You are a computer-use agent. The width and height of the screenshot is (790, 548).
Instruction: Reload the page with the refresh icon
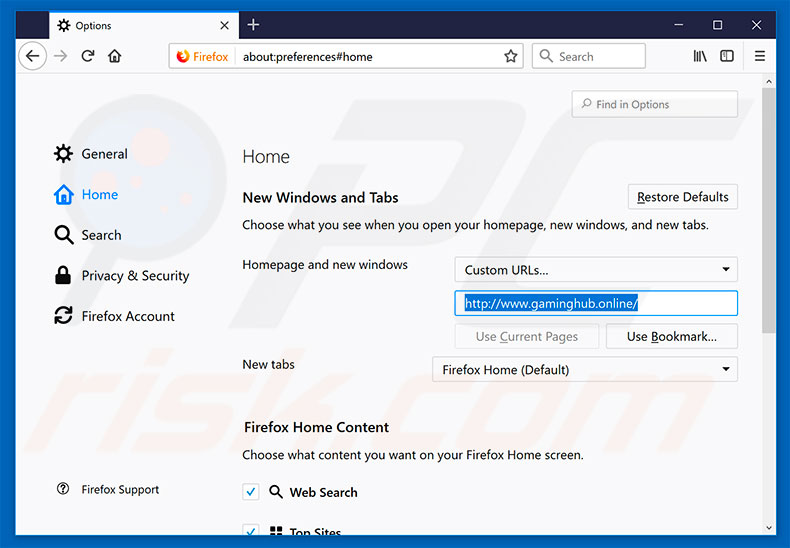tap(88, 56)
